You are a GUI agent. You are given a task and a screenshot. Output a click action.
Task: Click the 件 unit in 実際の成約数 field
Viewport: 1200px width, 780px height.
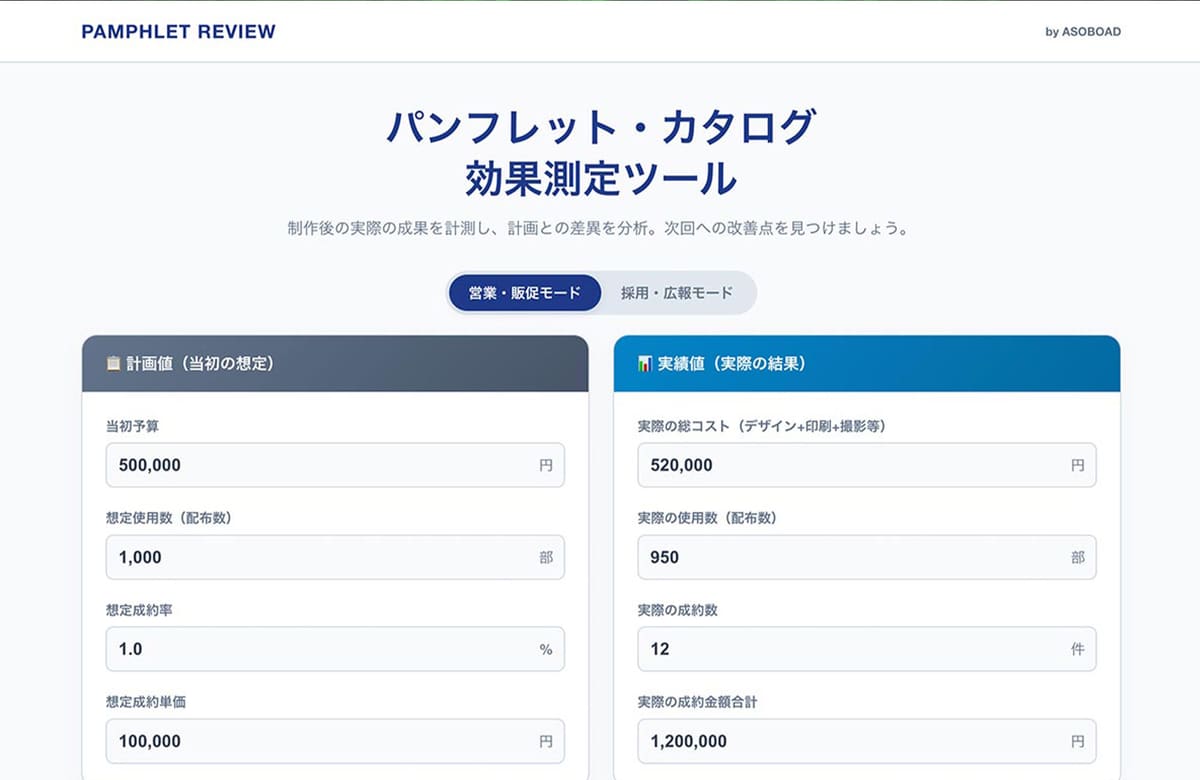(1077, 649)
